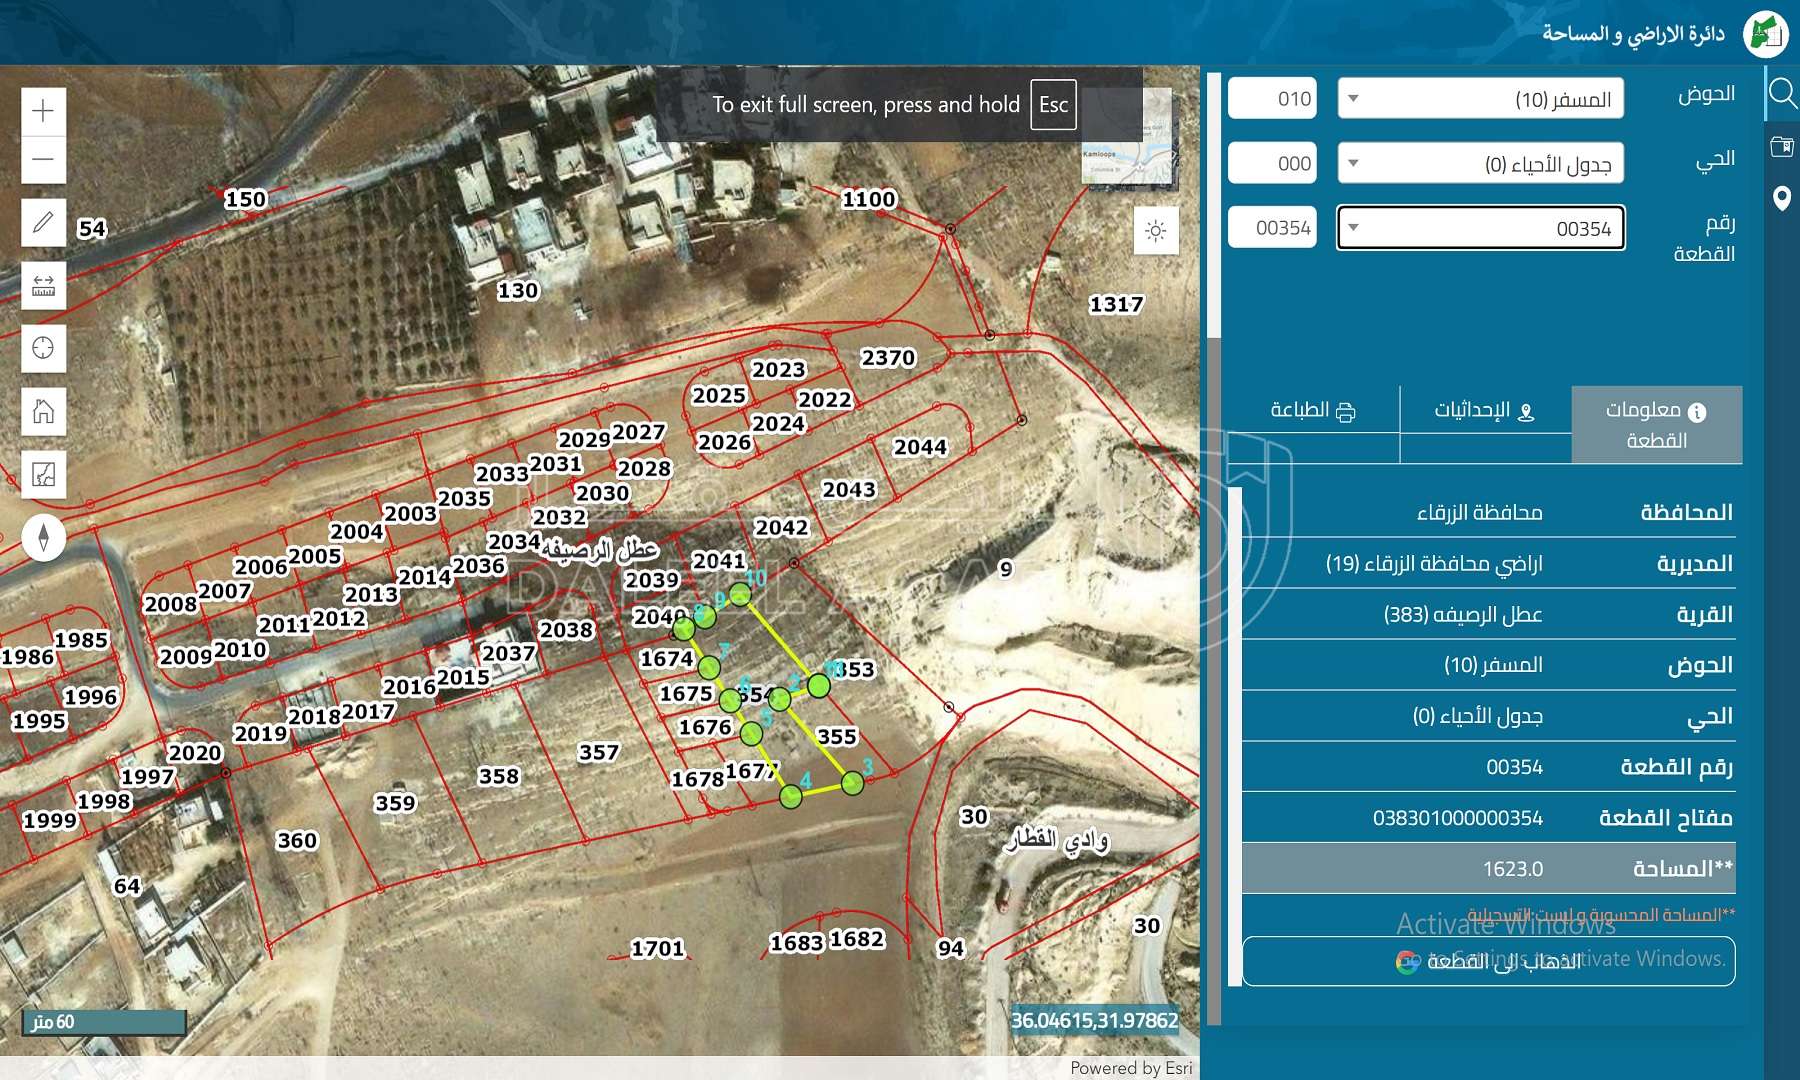Open the parcel number dropdown 00354

point(1480,228)
